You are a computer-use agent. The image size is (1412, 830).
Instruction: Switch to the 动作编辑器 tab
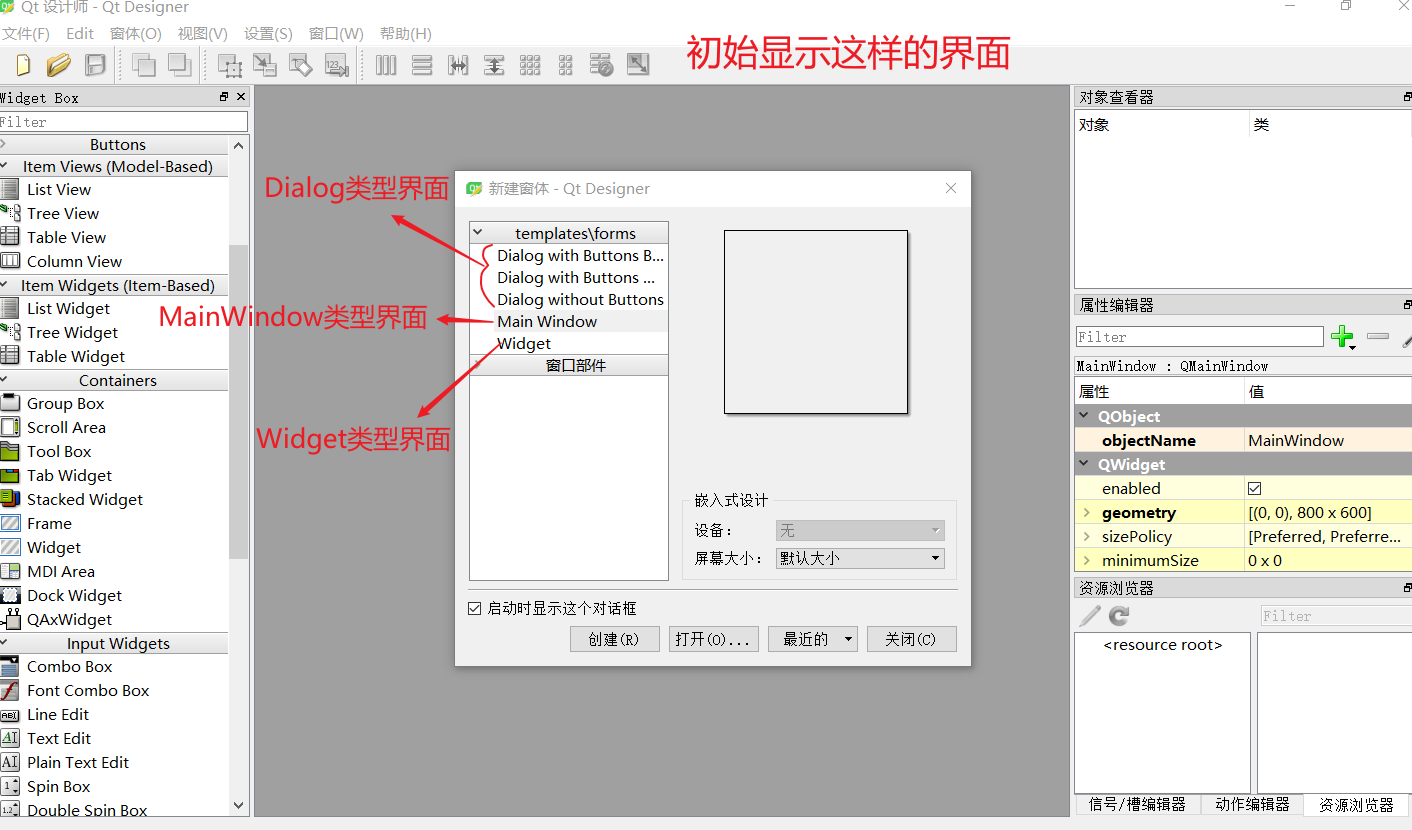click(x=1251, y=804)
